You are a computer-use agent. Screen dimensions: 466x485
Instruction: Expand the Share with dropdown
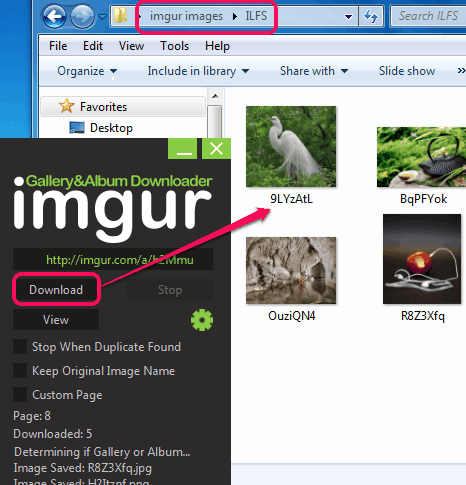314,71
